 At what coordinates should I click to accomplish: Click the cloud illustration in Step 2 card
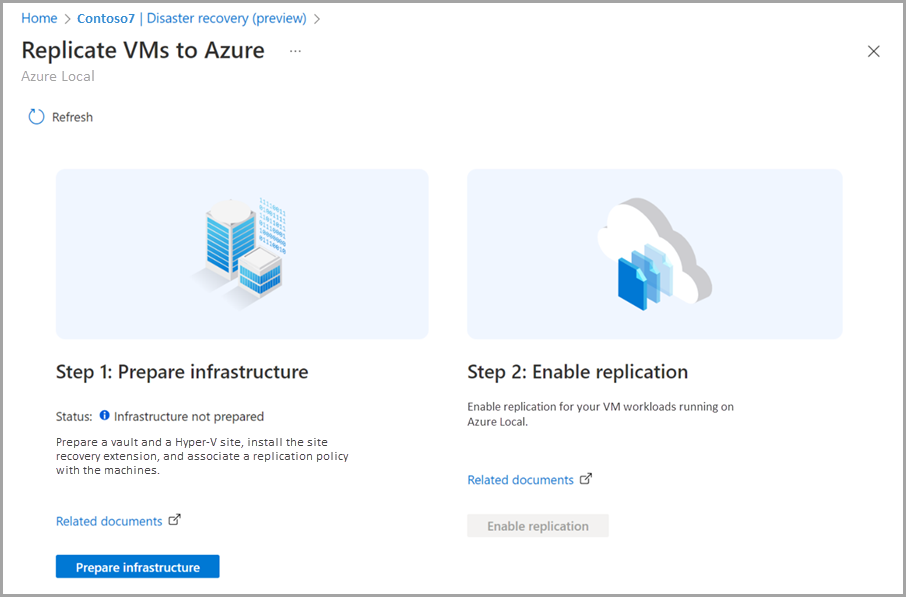coord(654,253)
